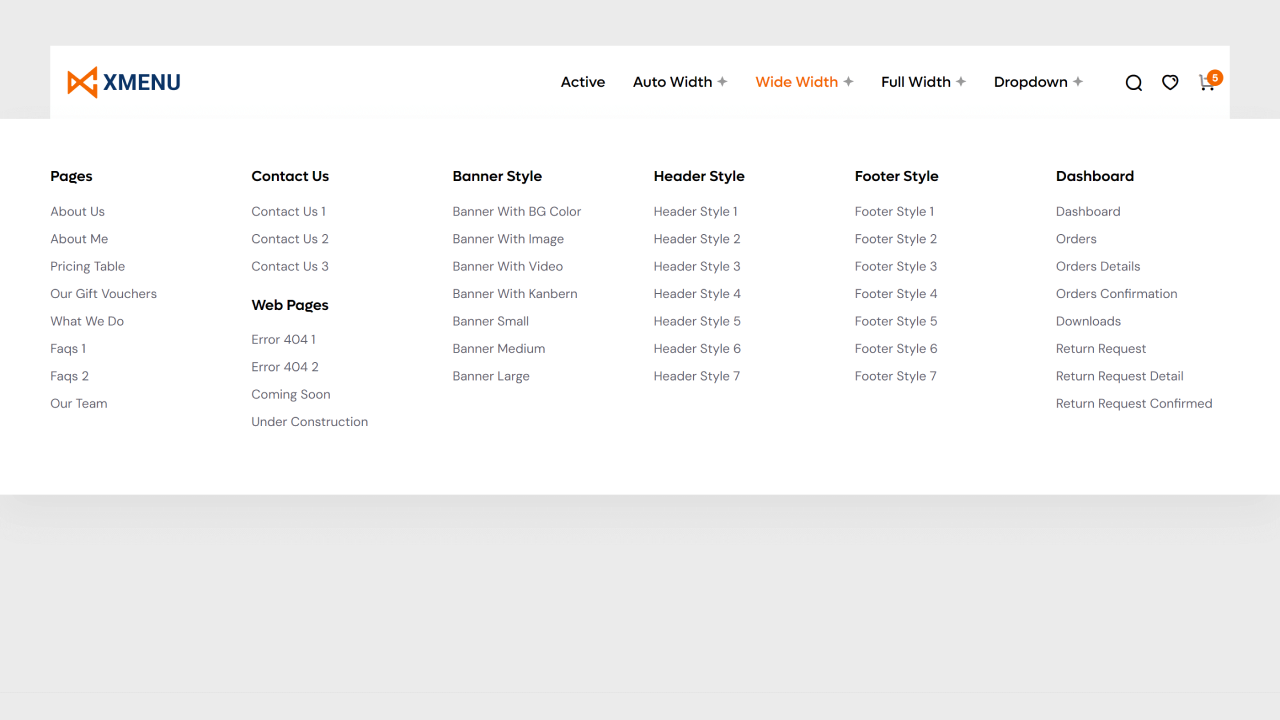Visit the Coming Soon page

291,394
